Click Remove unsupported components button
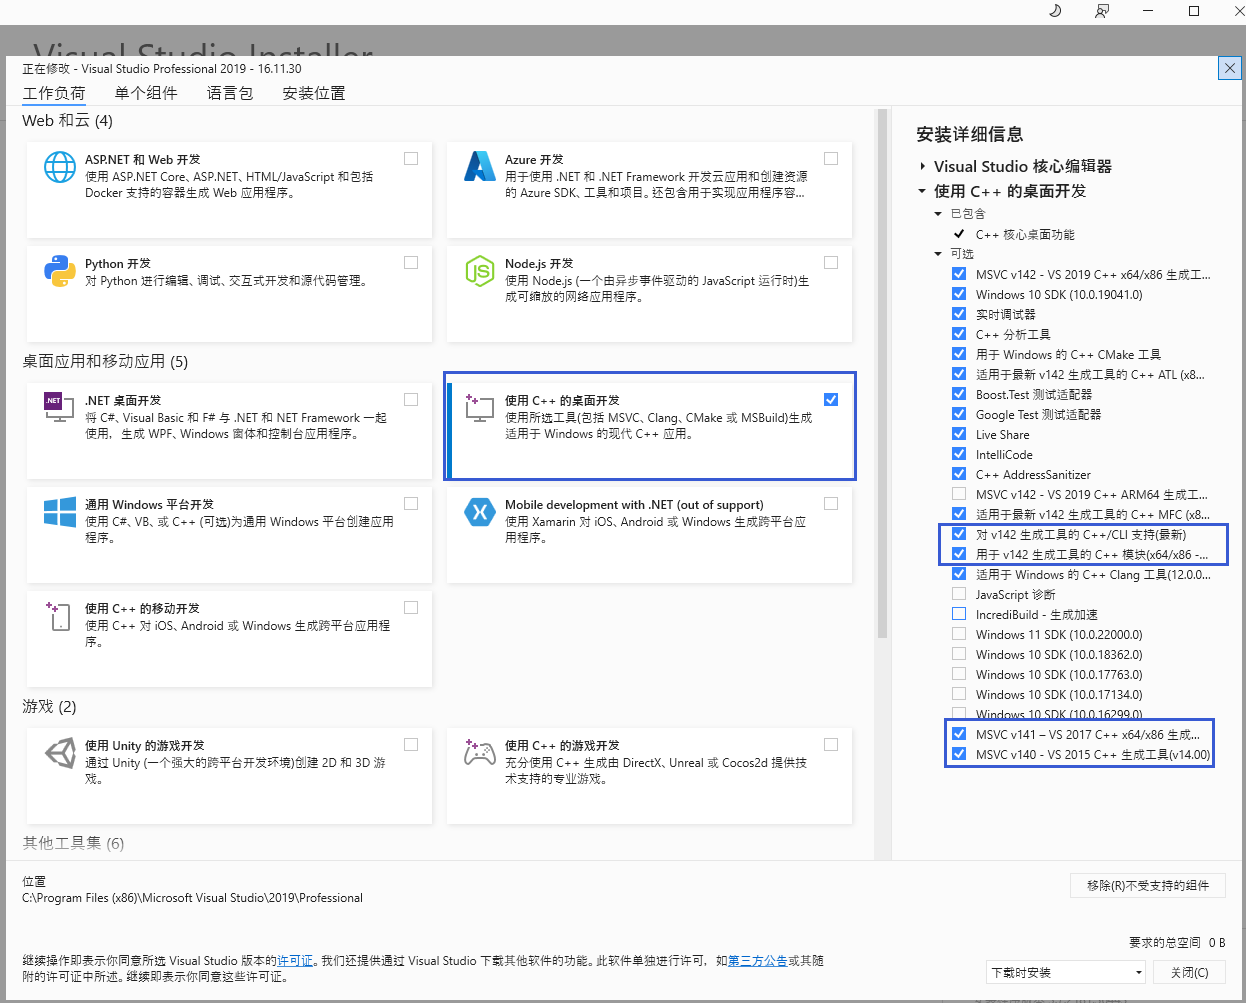 pos(1148,886)
